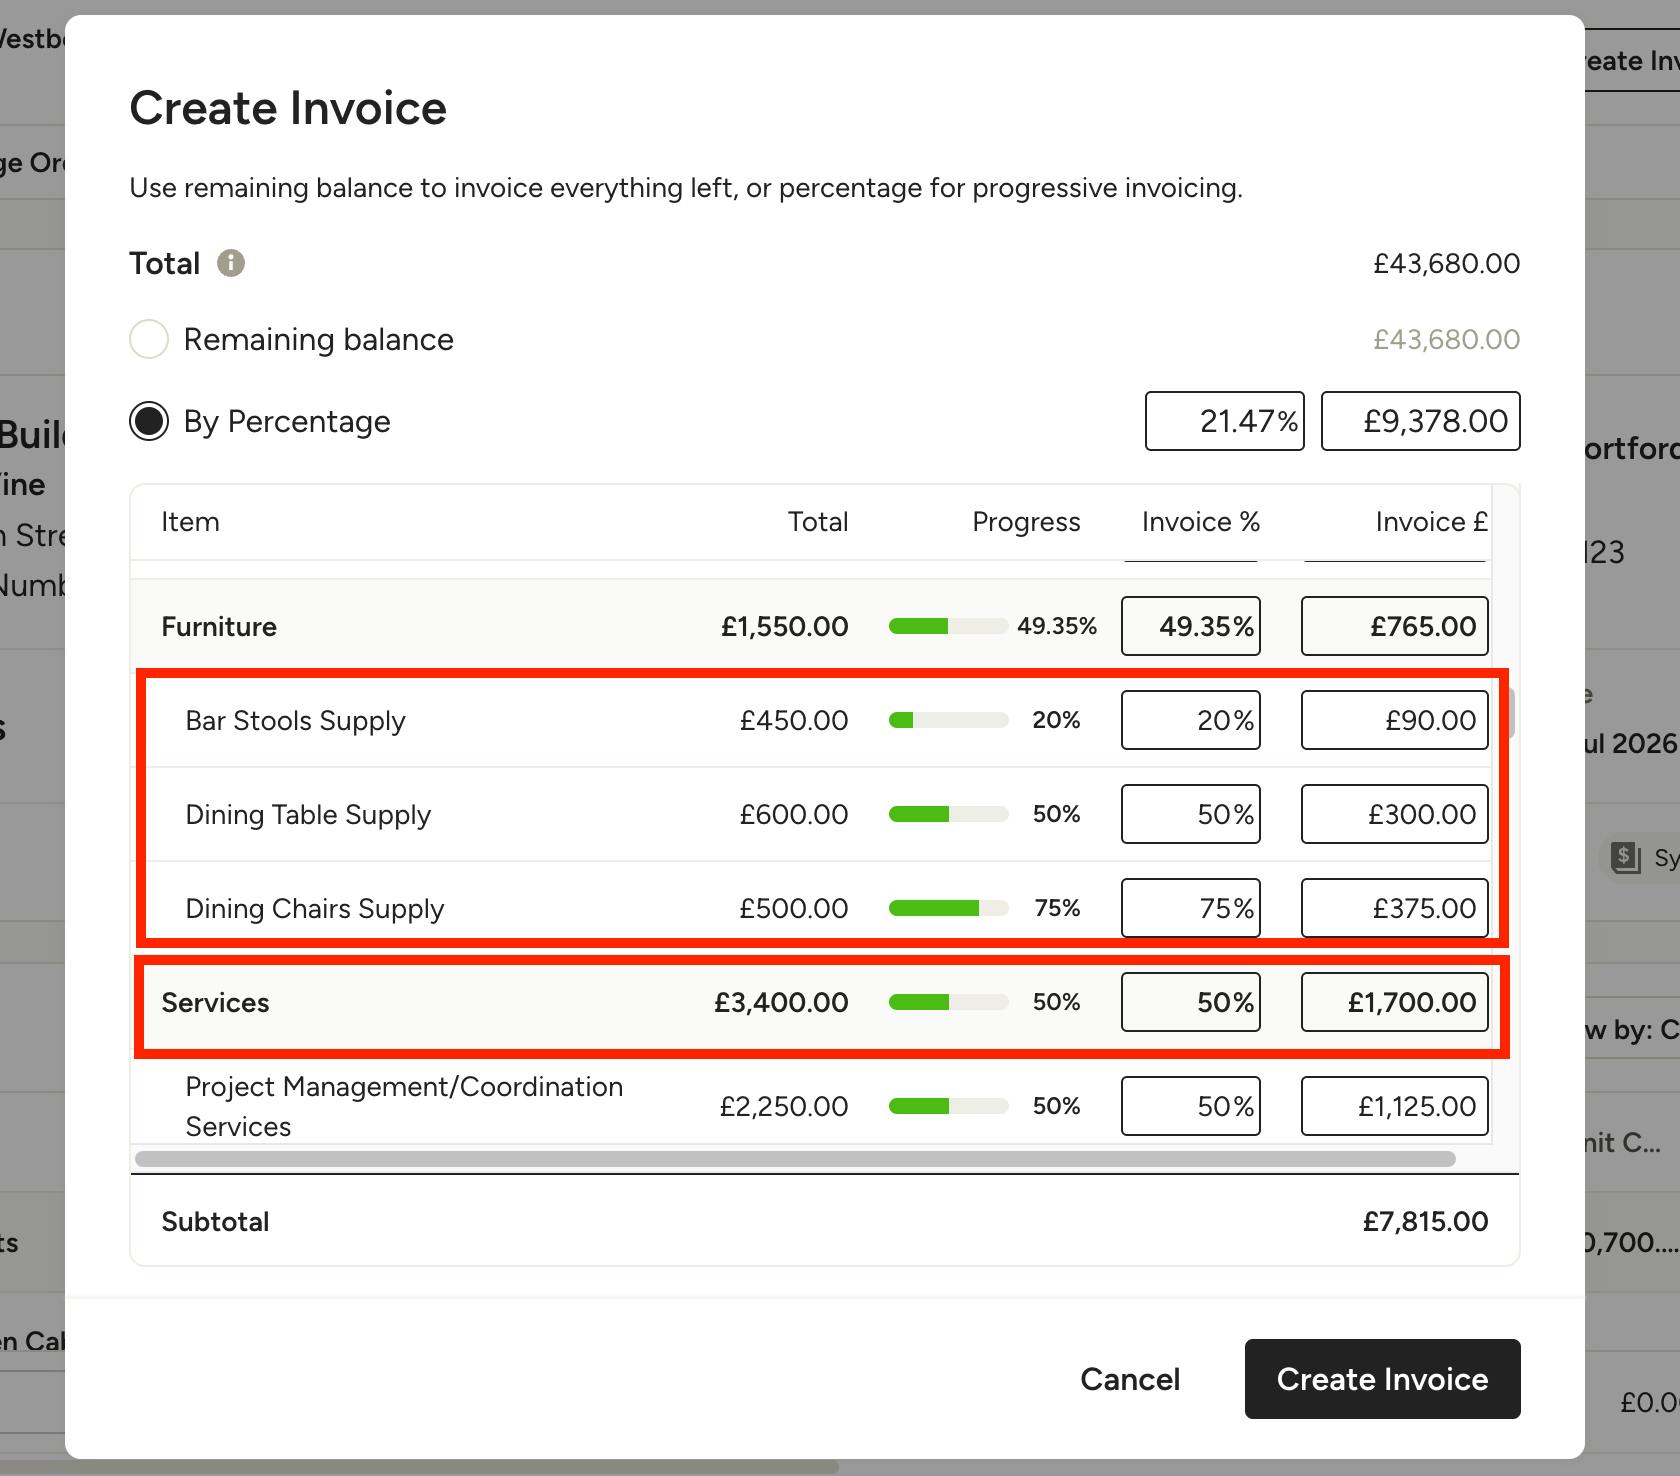Edit Dining Chairs Supply 75% invoice field
The width and height of the screenshot is (1680, 1476).
(1191, 908)
